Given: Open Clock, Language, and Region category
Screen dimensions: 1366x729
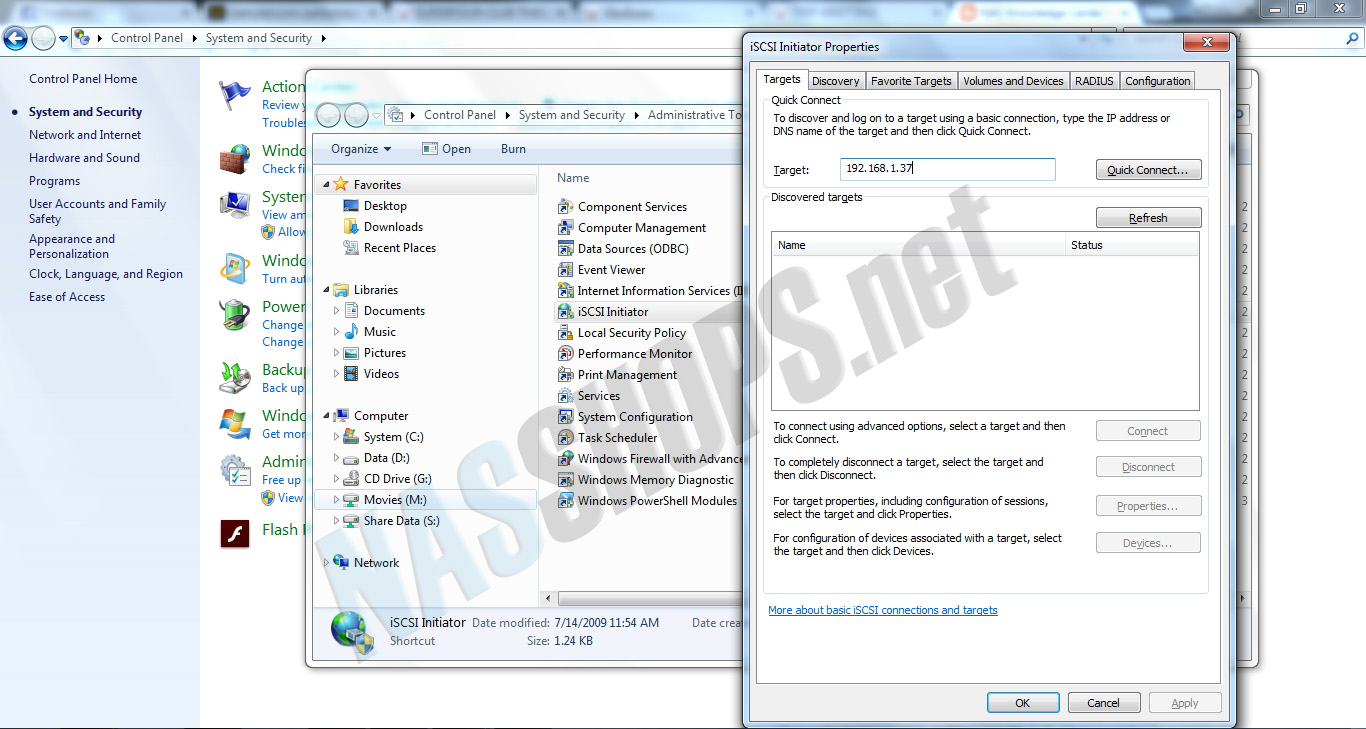Looking at the screenshot, I should click(x=106, y=274).
